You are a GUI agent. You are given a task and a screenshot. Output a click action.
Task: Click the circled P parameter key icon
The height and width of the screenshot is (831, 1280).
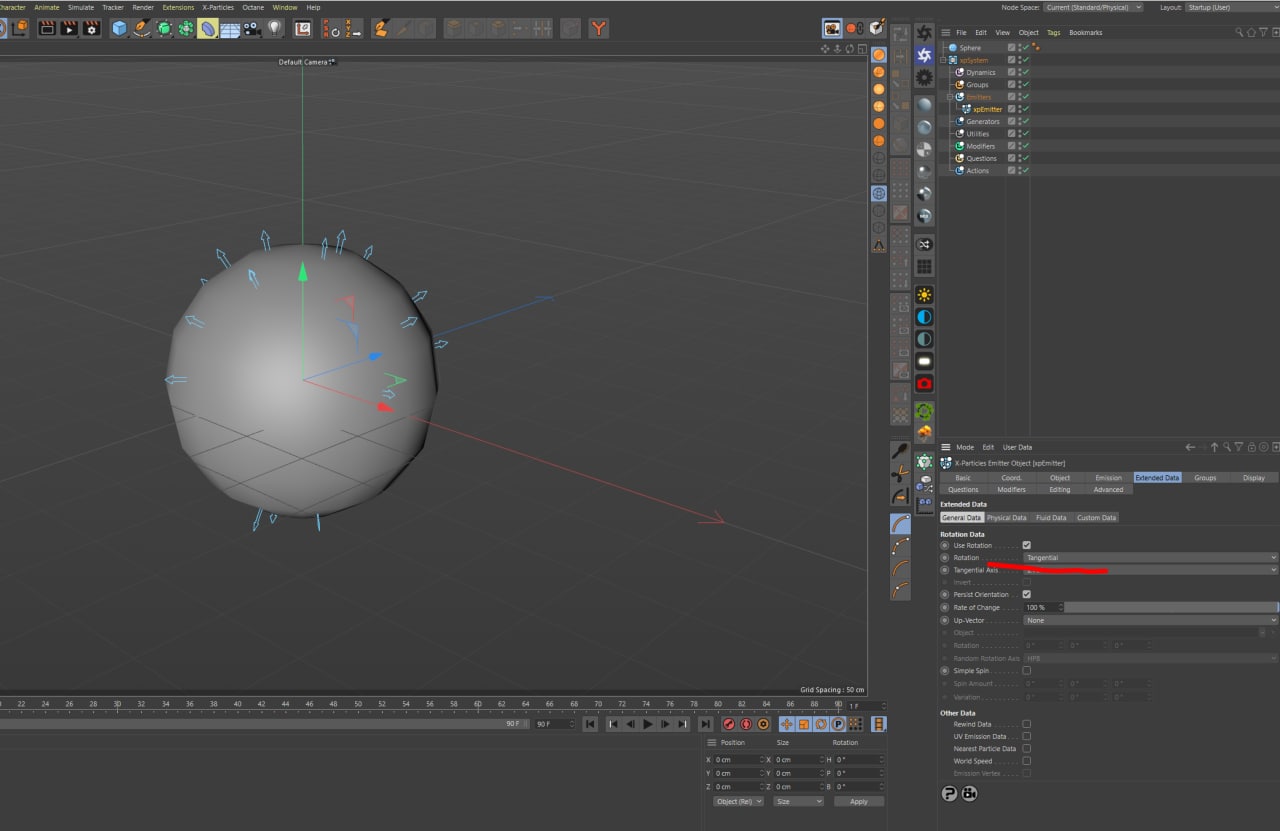point(838,724)
